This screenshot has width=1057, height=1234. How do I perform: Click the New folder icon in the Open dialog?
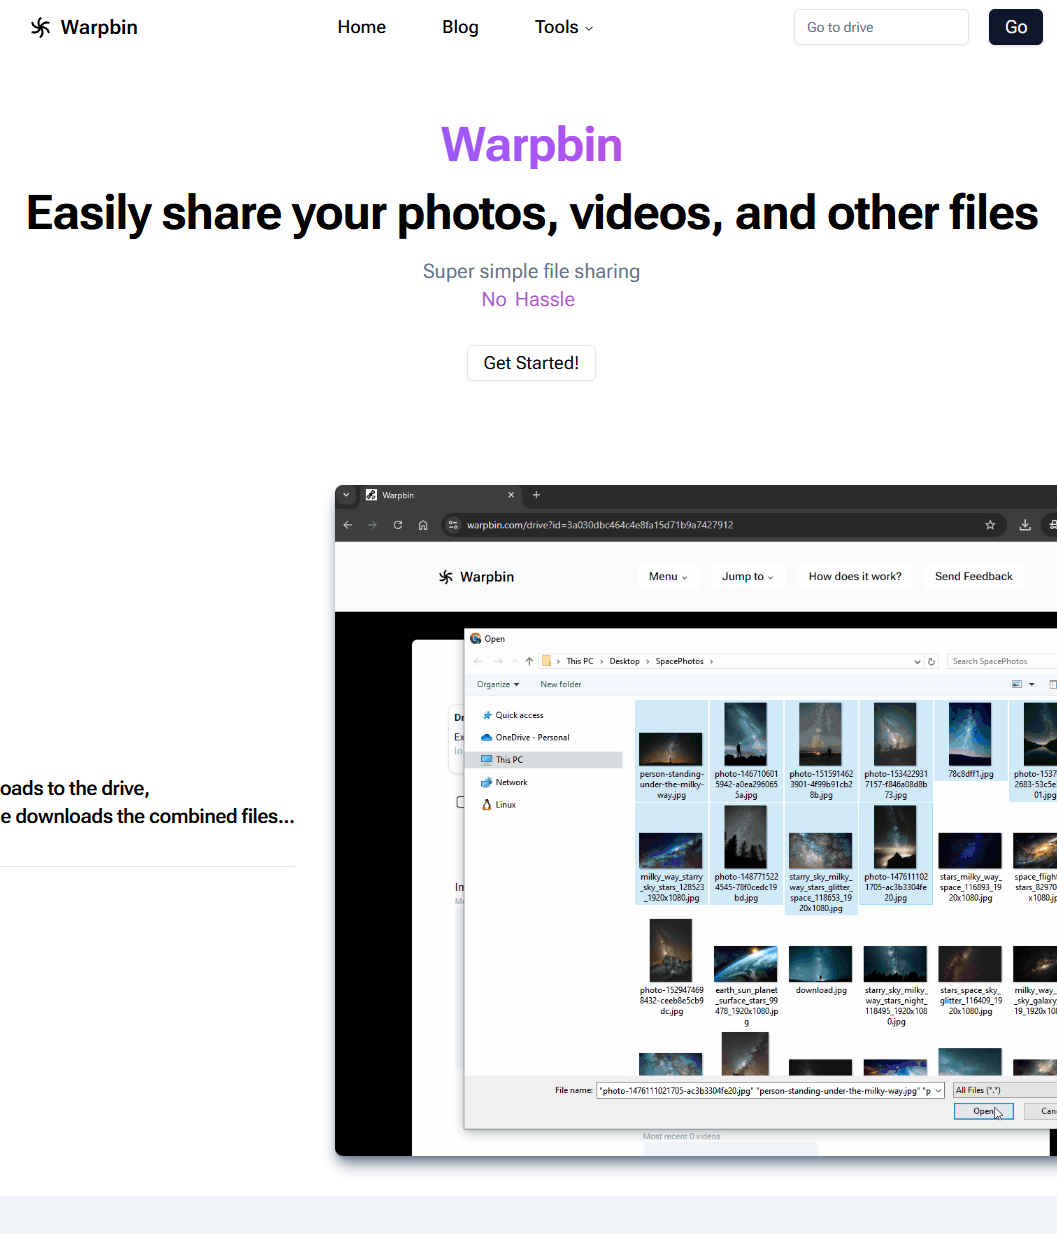(560, 684)
